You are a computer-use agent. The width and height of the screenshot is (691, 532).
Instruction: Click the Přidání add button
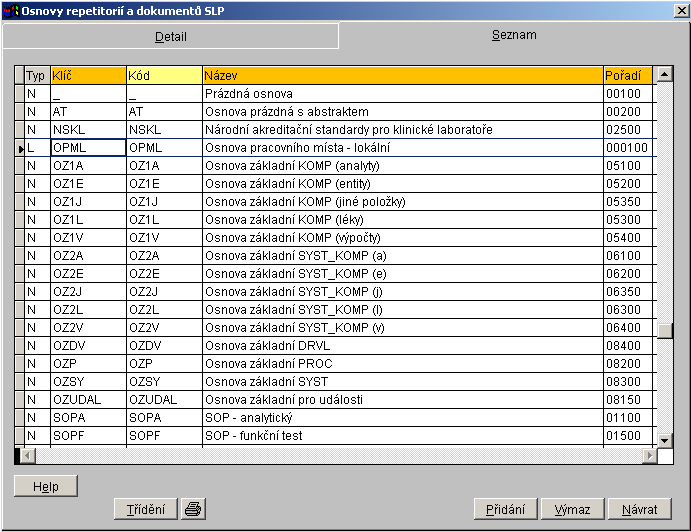(505, 509)
